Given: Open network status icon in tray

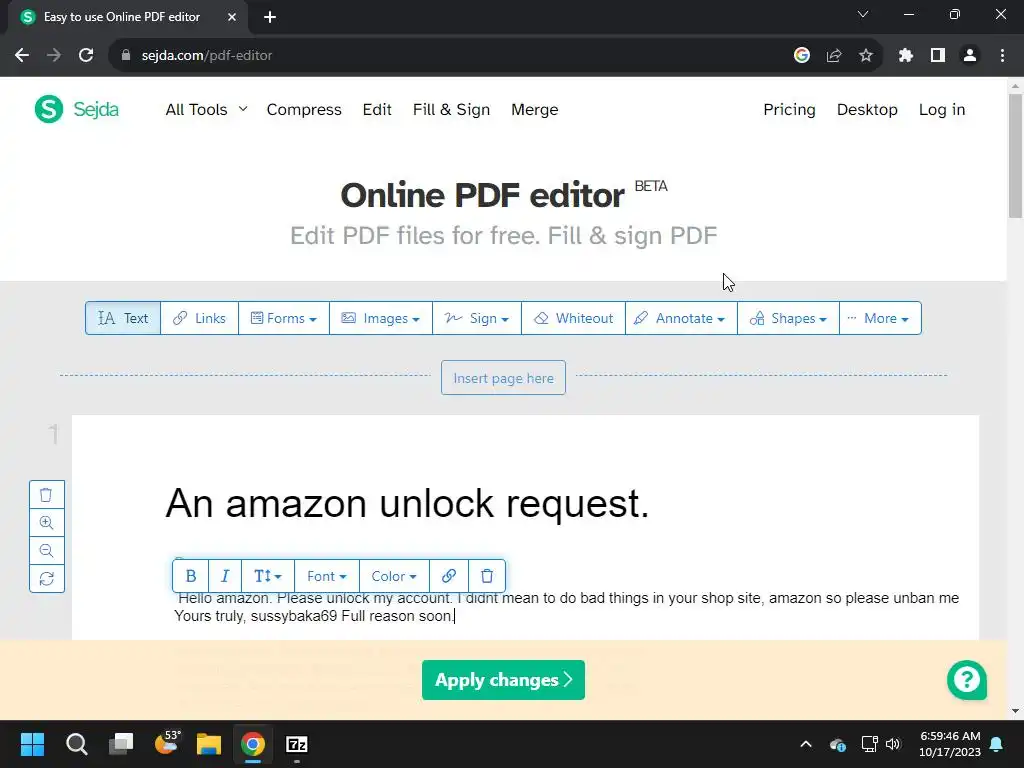Looking at the screenshot, I should [869, 744].
